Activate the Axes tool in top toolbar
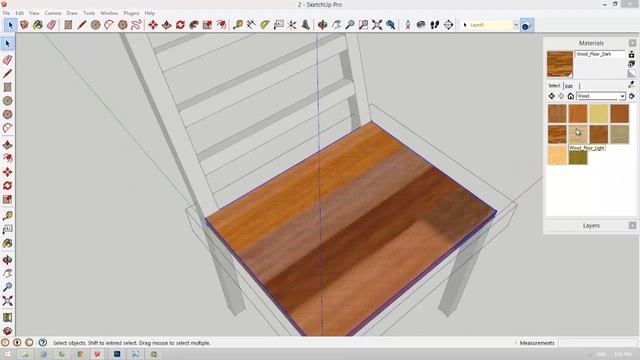 [292, 25]
